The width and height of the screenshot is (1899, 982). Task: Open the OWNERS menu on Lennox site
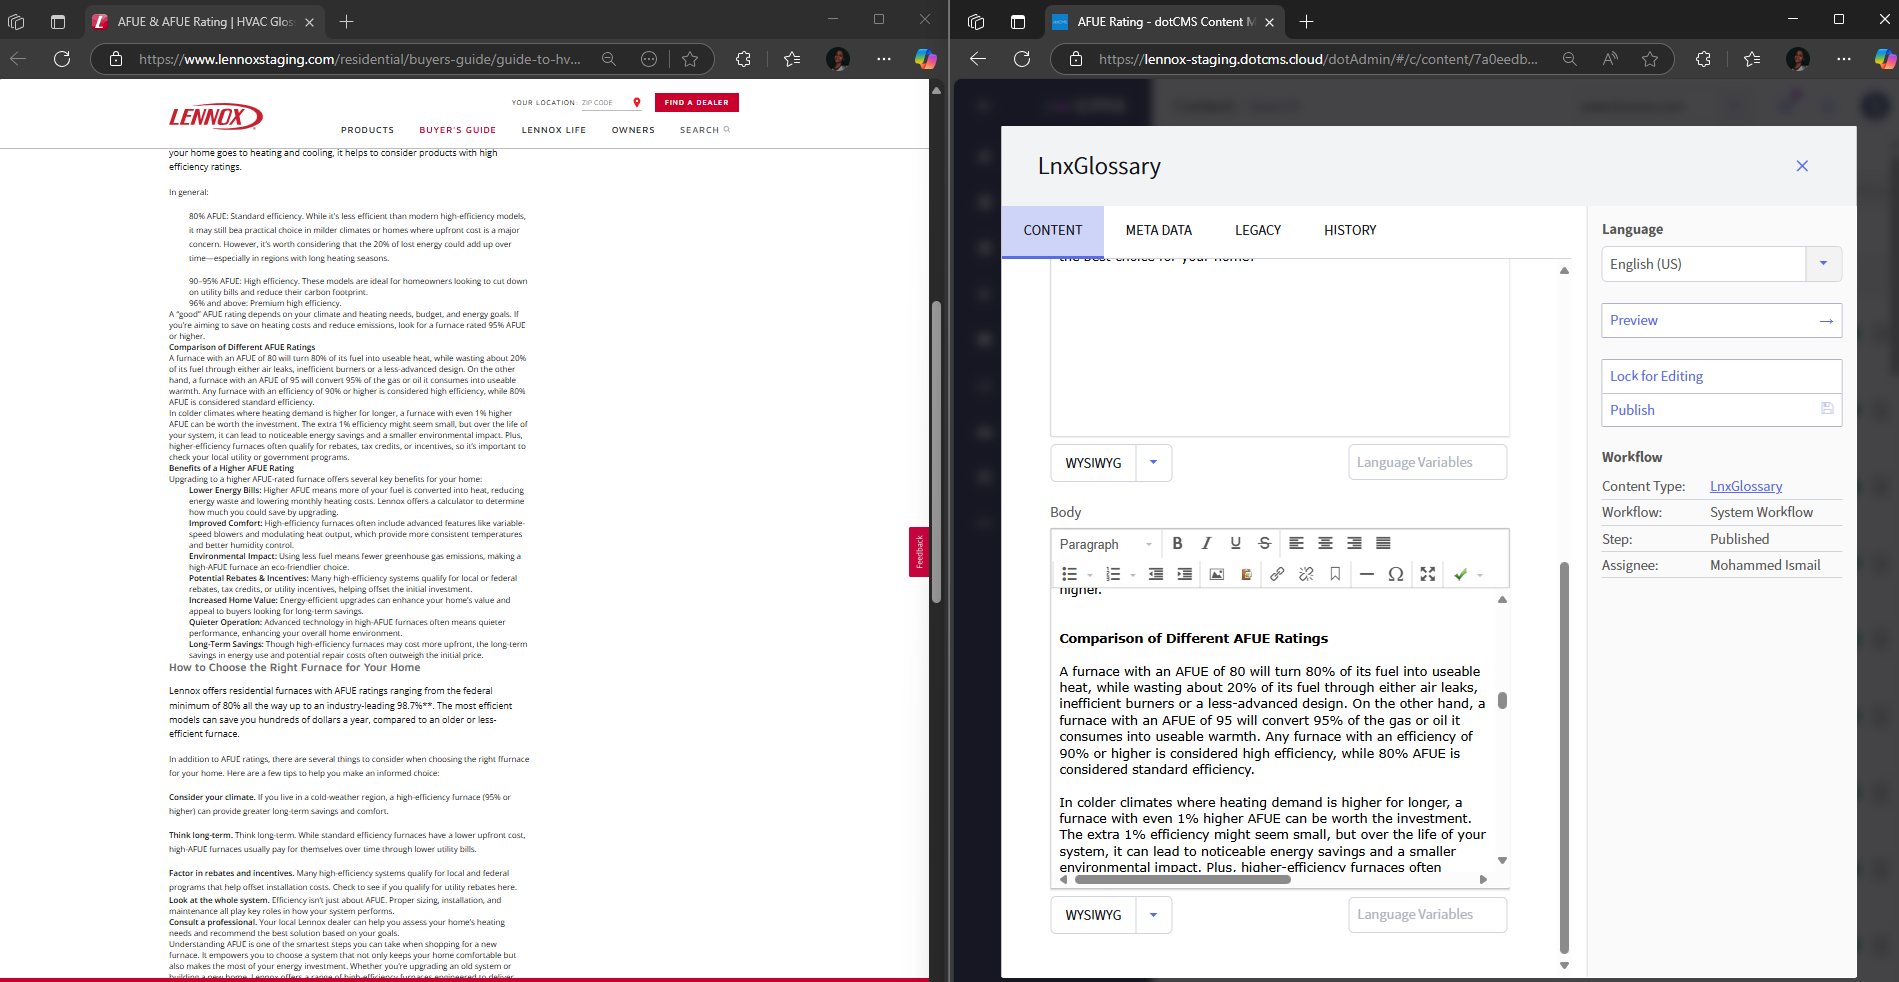point(633,130)
